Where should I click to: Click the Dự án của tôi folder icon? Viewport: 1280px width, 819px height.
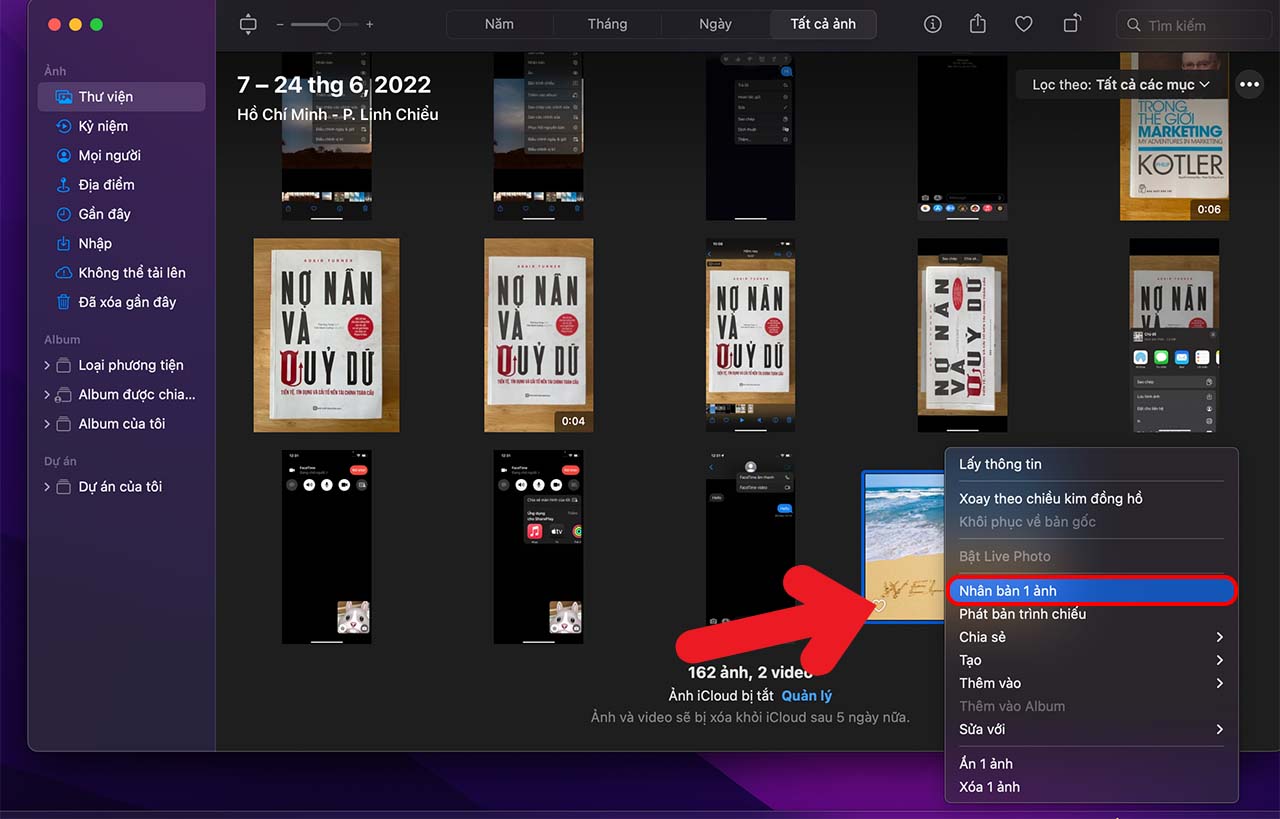[64, 487]
